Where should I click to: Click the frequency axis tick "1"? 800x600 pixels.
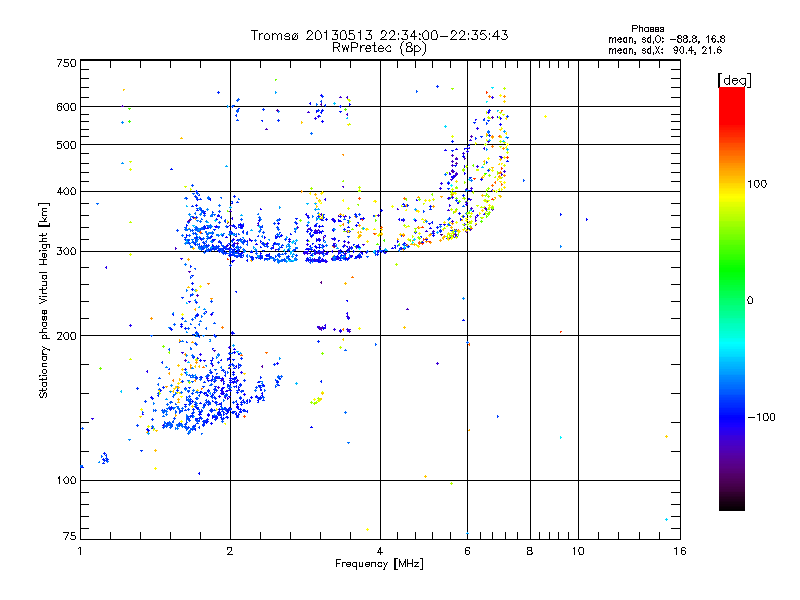pos(80,551)
